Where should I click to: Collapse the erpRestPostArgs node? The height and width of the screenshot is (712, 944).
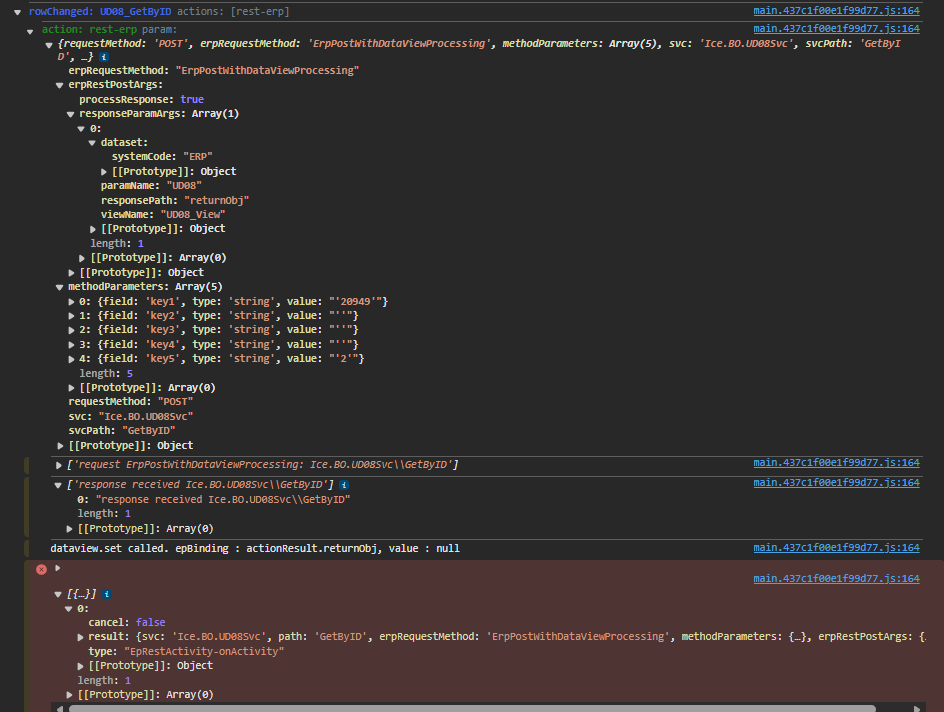(x=59, y=85)
